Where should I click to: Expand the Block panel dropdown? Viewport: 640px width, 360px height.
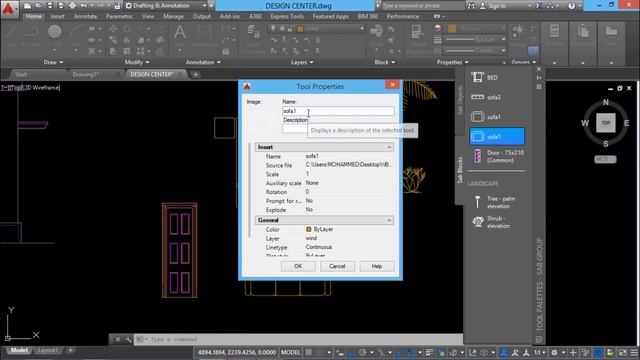coord(384,62)
